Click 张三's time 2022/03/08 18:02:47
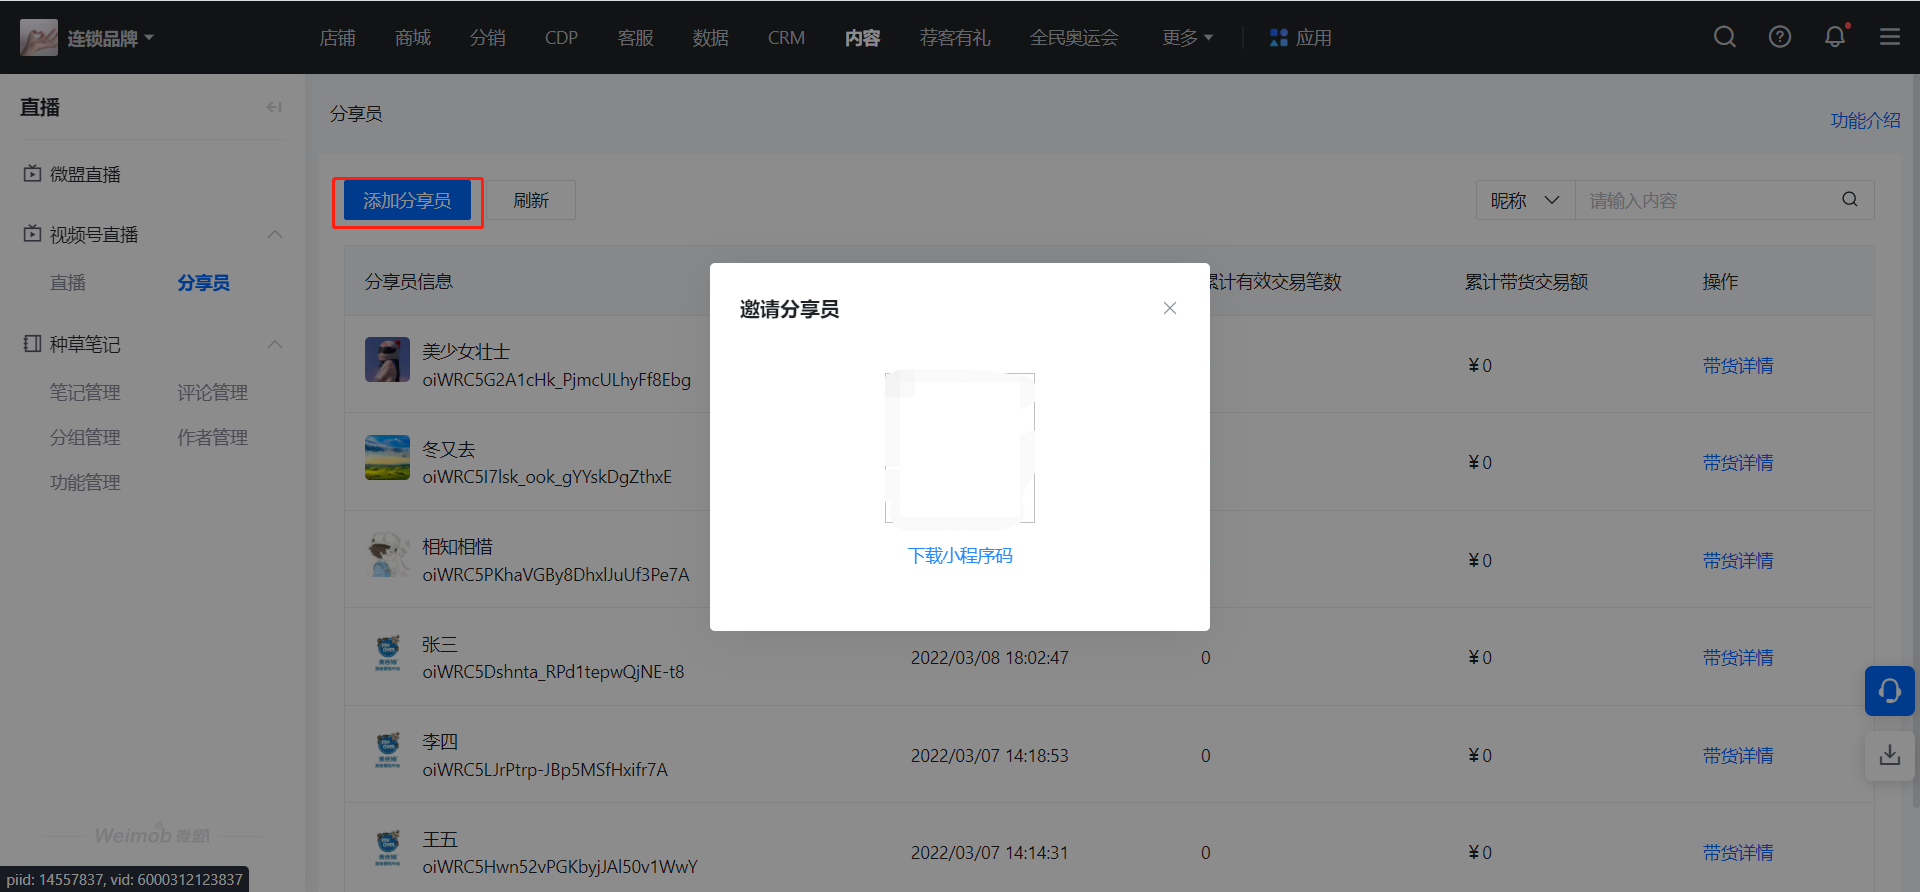 (x=989, y=658)
